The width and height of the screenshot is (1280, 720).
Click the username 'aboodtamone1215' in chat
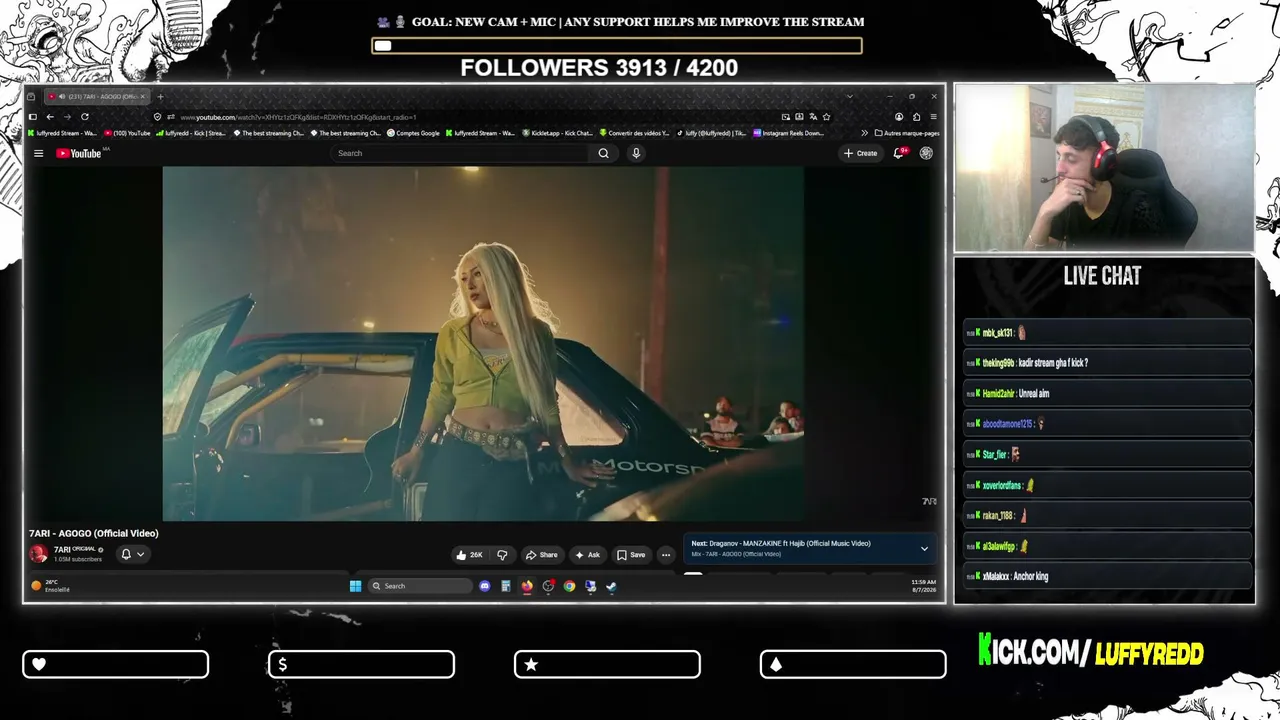(x=1007, y=424)
